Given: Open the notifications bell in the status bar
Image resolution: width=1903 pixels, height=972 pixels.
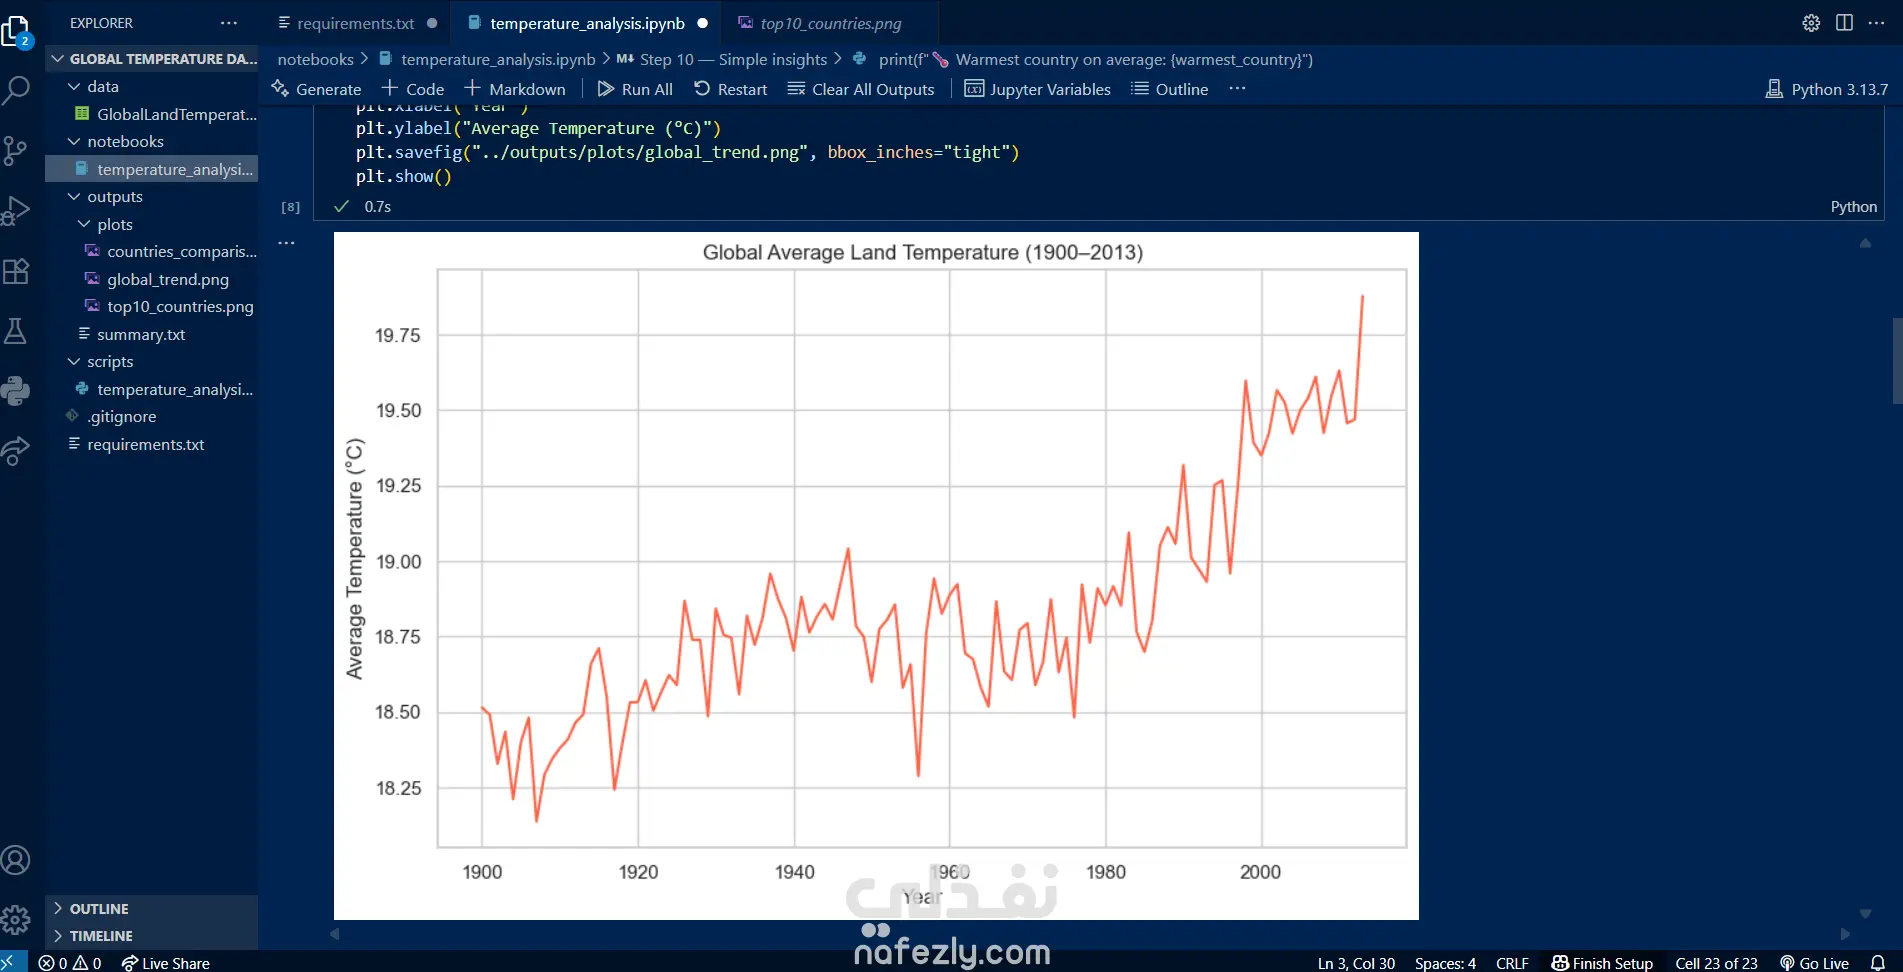Looking at the screenshot, I should tap(1877, 963).
